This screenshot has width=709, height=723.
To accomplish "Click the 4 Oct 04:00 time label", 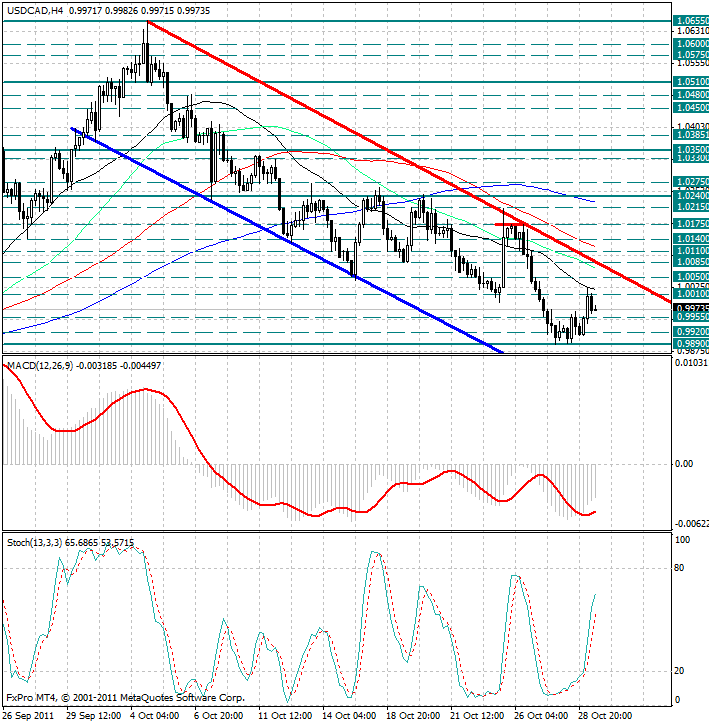I will 155,716.
